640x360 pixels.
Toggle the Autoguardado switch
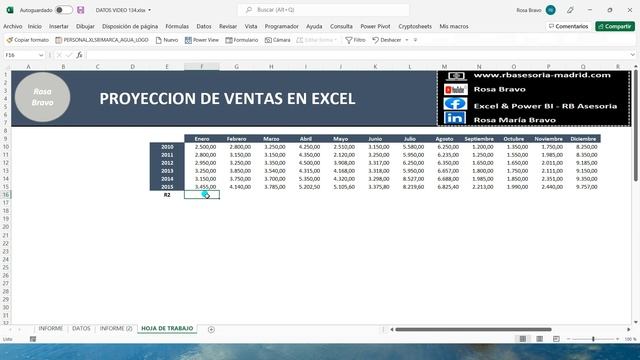pos(64,10)
